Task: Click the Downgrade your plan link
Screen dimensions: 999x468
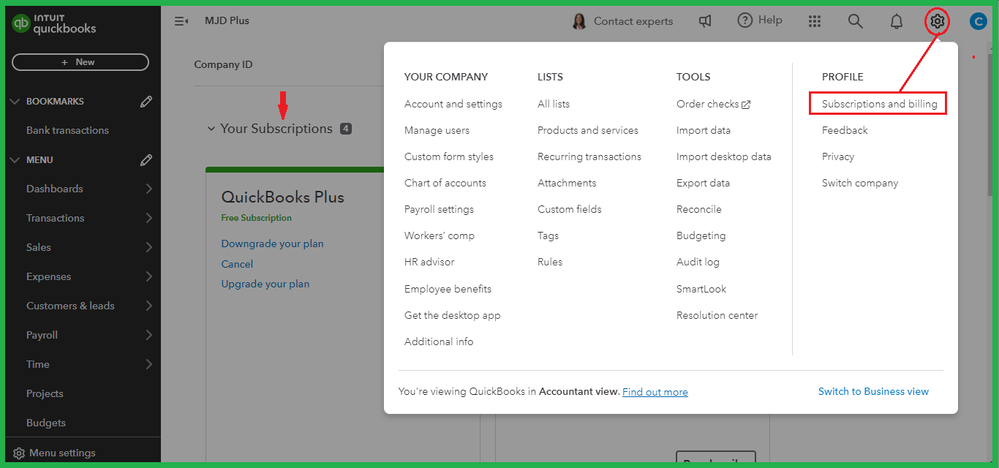Action: pyautogui.click(x=272, y=244)
